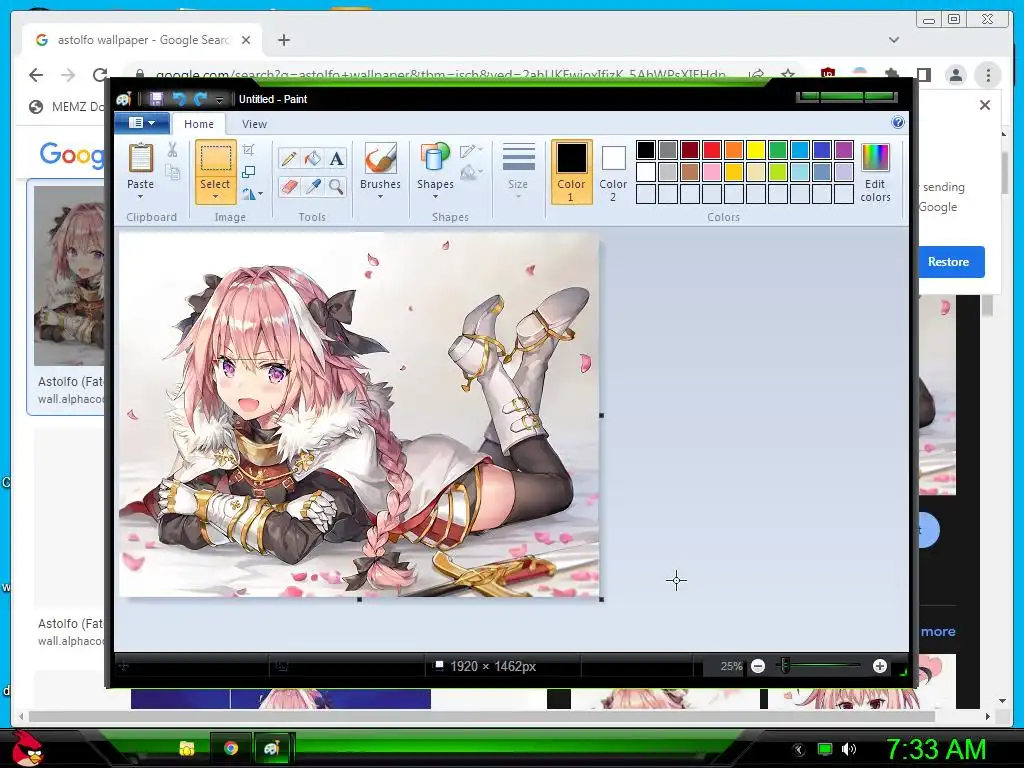The width and height of the screenshot is (1024, 768).
Task: Click the Angry Birds start button
Action: tap(27, 748)
